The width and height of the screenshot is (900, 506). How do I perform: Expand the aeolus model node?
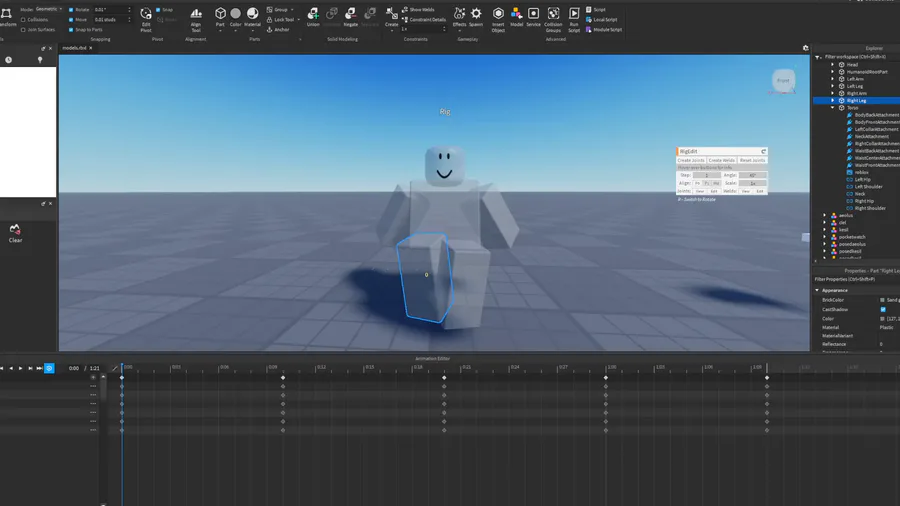825,216
